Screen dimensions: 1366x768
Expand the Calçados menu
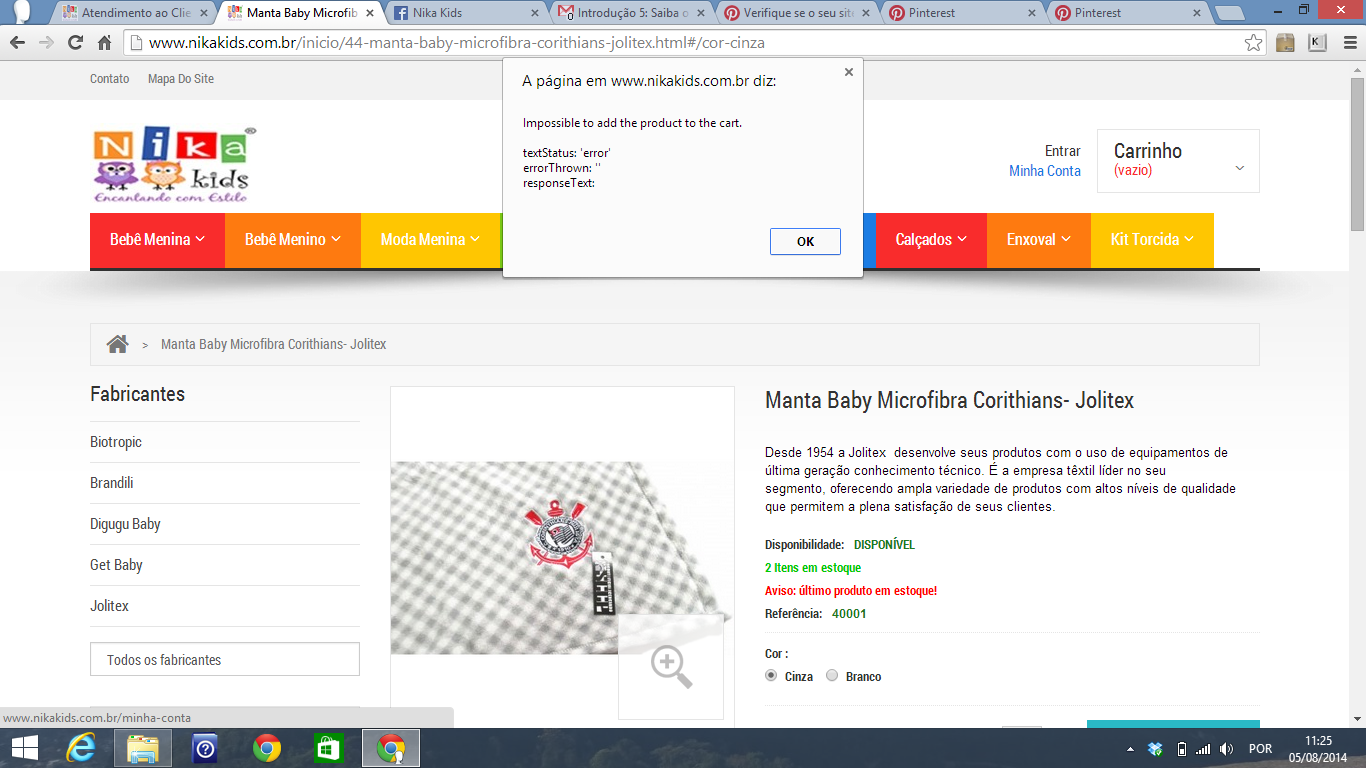pos(931,240)
